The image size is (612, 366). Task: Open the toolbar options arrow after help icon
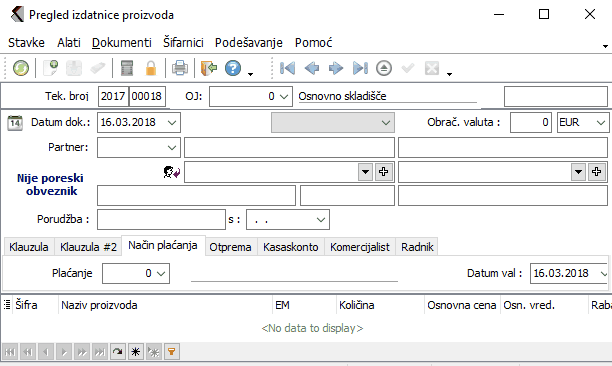[x=251, y=74]
